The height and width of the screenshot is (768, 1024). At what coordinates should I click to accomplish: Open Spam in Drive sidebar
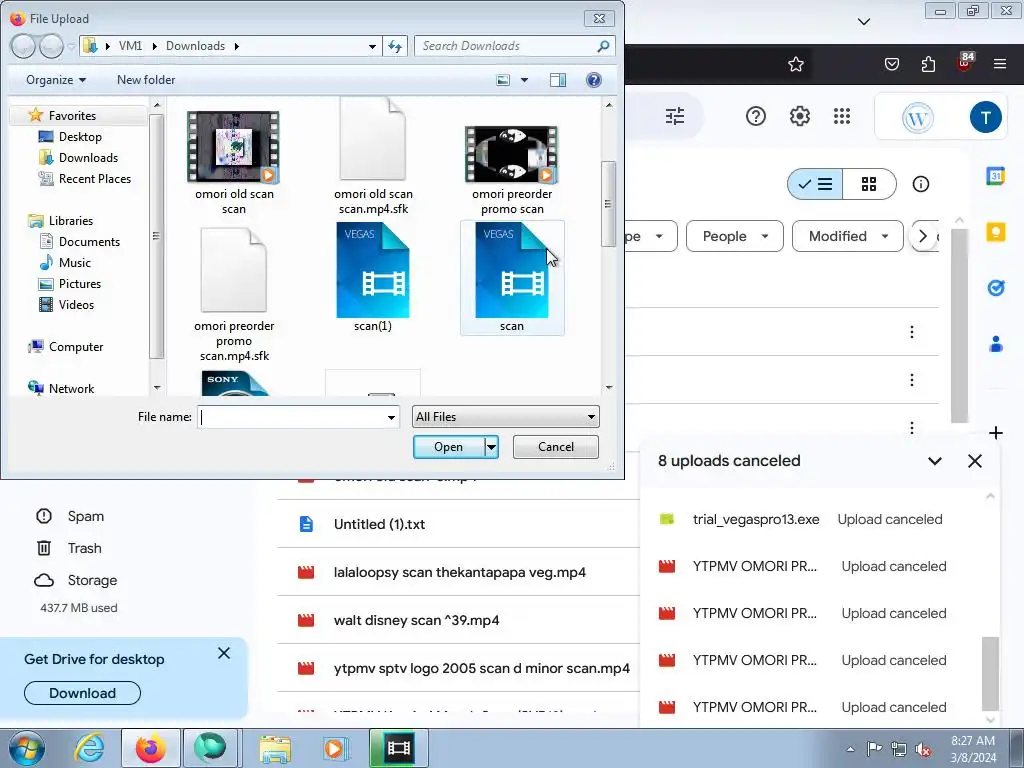(86, 516)
